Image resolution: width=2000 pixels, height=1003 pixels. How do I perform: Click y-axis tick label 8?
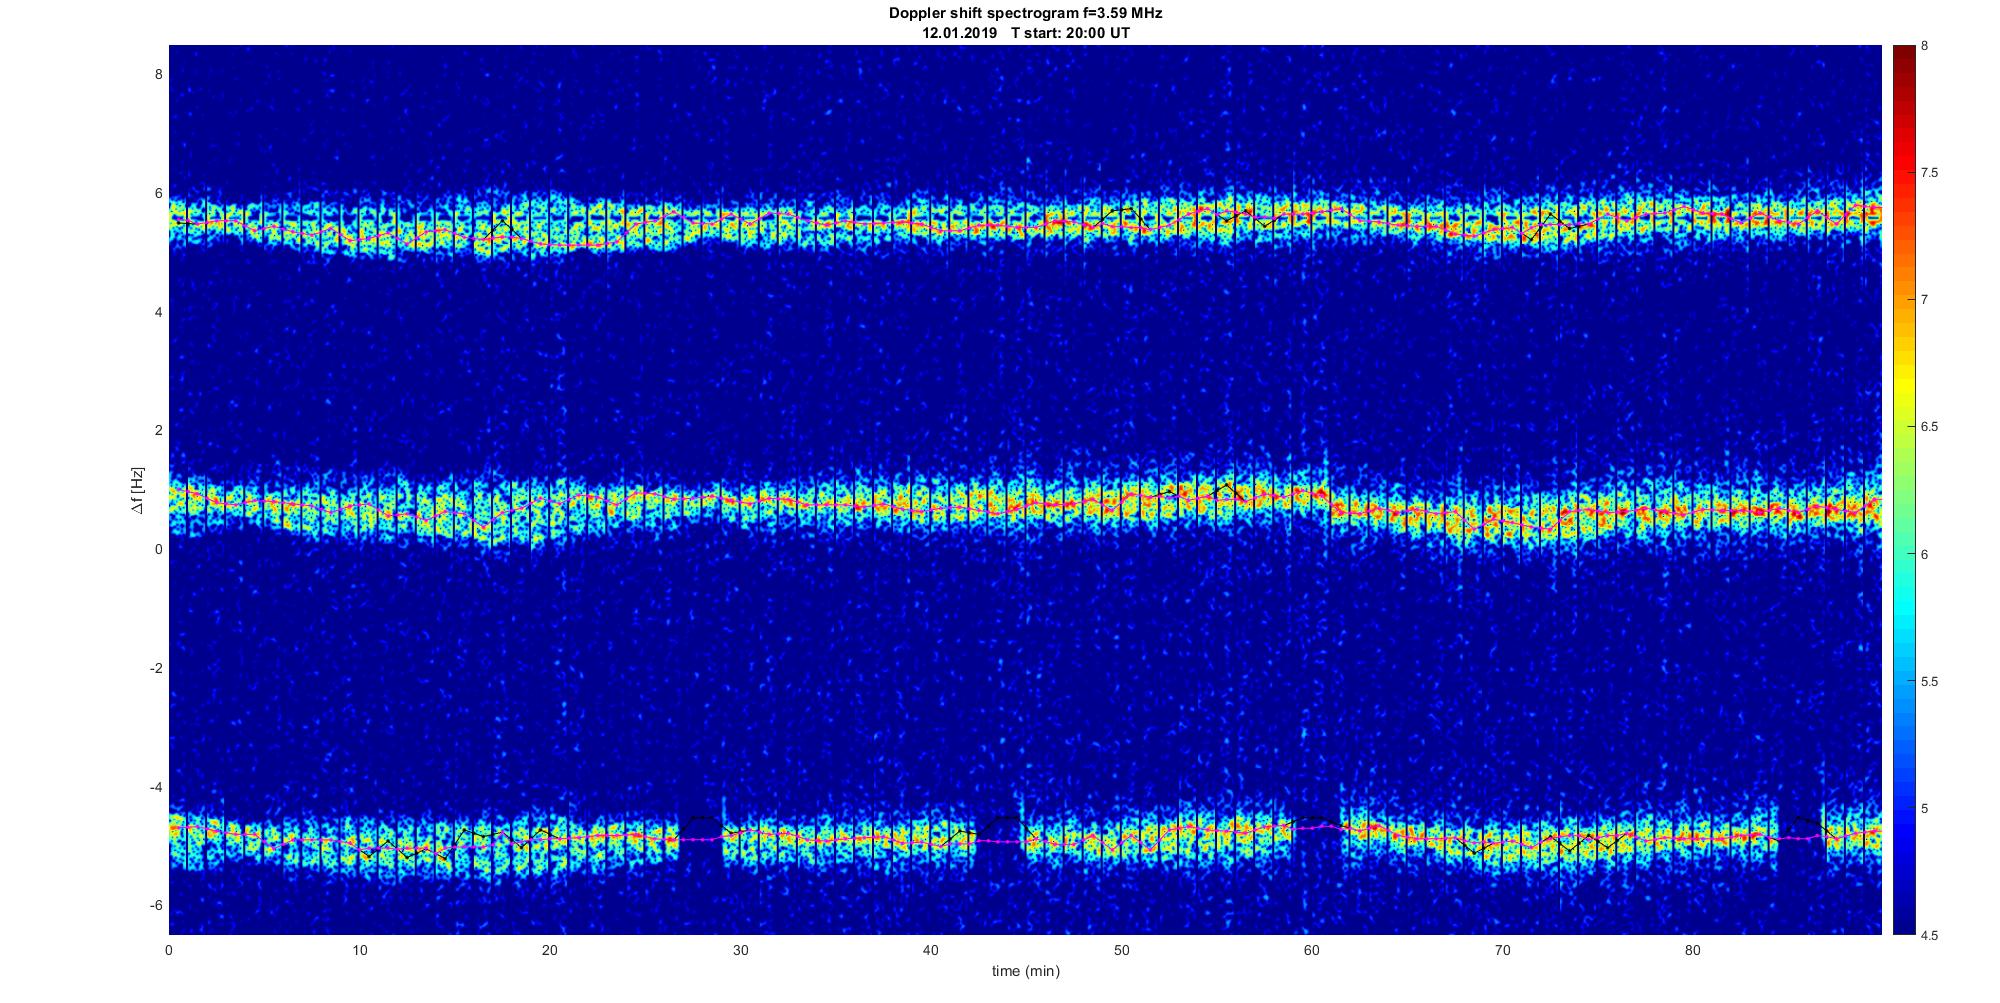pyautogui.click(x=158, y=74)
